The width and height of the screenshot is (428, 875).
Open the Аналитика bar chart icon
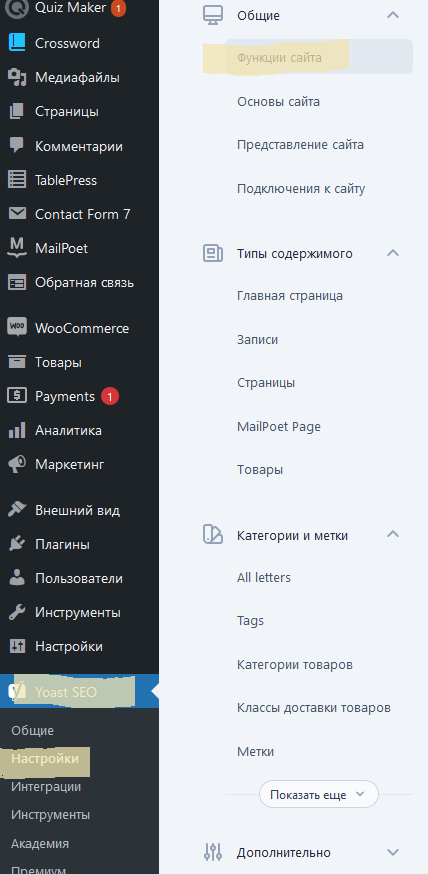(x=17, y=430)
